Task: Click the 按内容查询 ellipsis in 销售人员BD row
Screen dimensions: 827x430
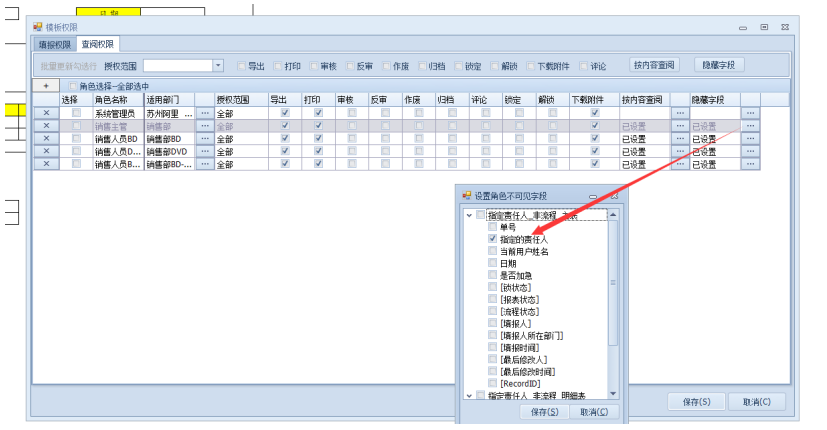Action: tap(680, 139)
